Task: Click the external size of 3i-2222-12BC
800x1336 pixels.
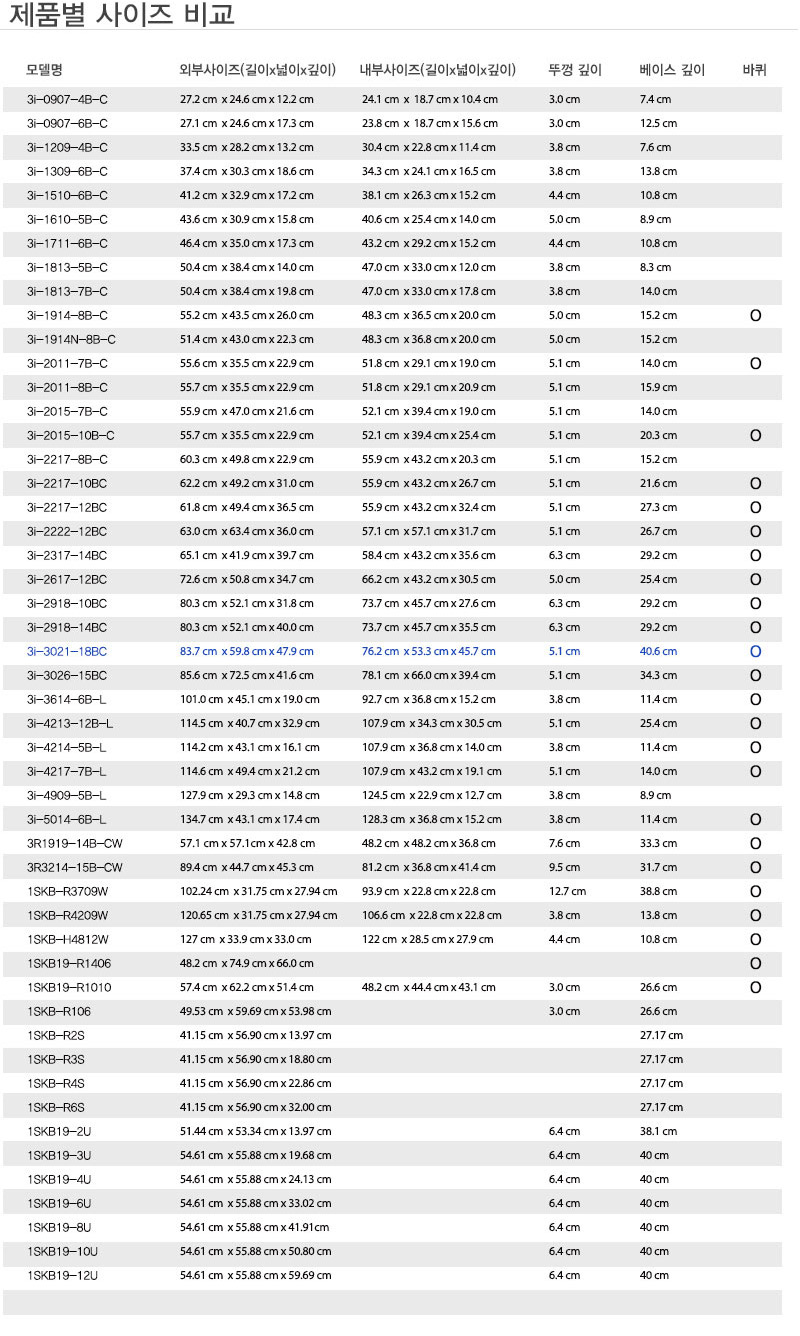Action: pyautogui.click(x=246, y=531)
